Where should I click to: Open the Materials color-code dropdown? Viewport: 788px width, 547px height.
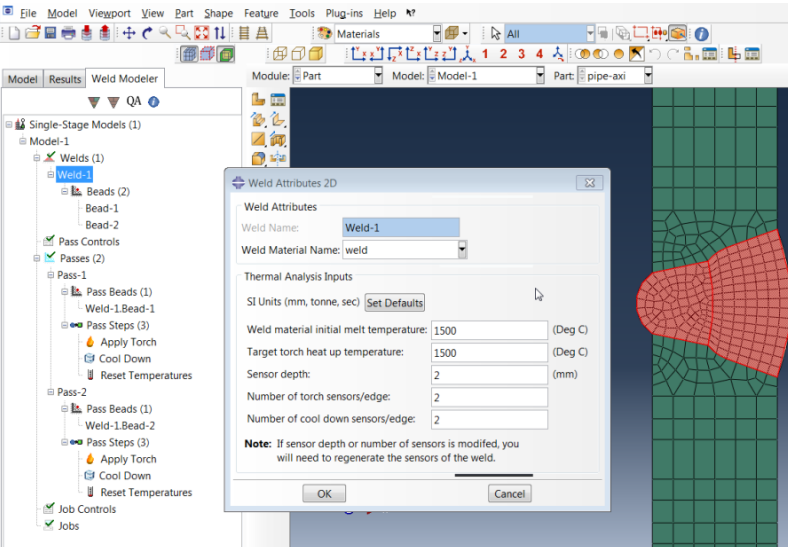click(437, 34)
